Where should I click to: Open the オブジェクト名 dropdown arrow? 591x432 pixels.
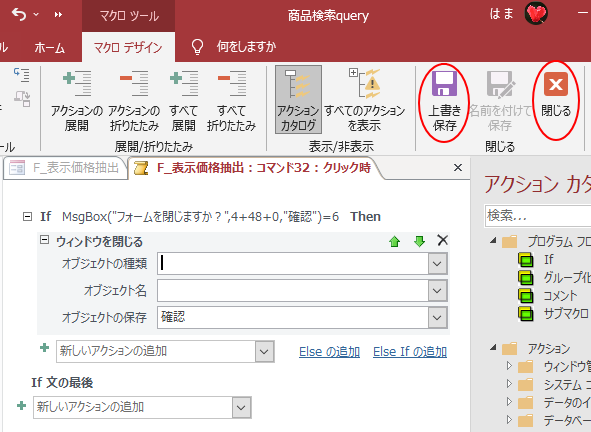437,291
